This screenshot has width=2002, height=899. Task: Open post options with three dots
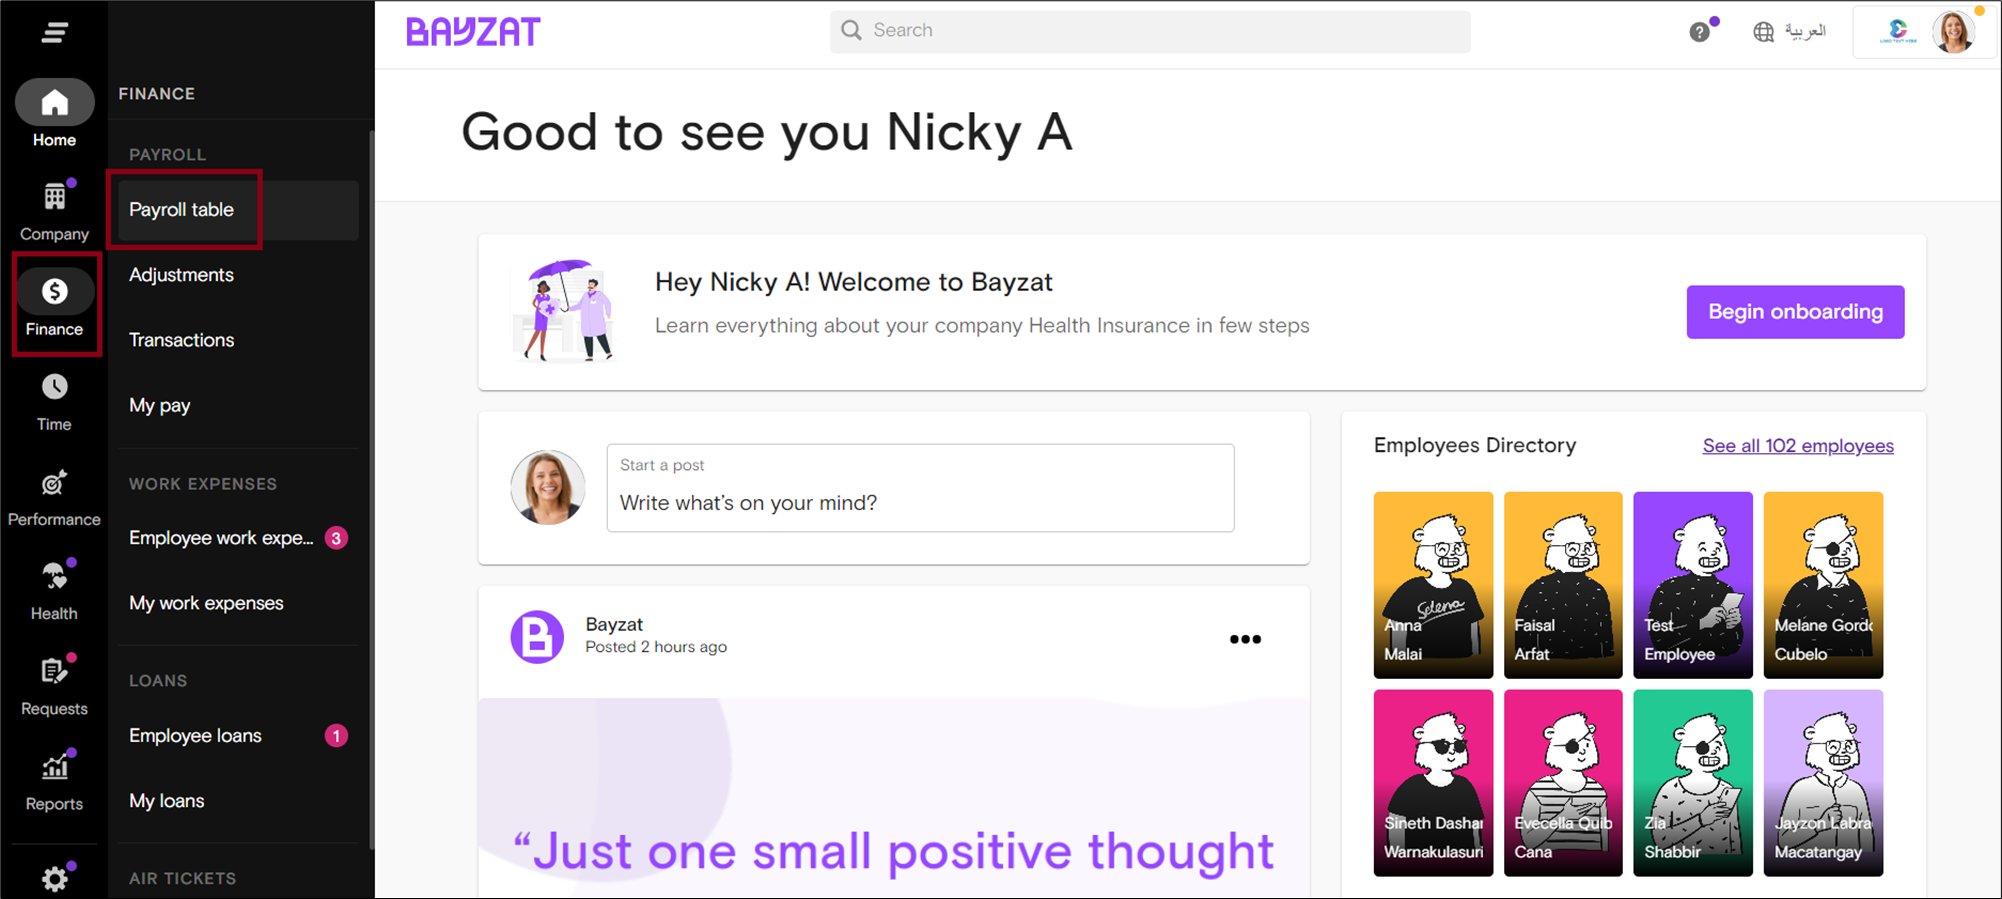tap(1245, 639)
